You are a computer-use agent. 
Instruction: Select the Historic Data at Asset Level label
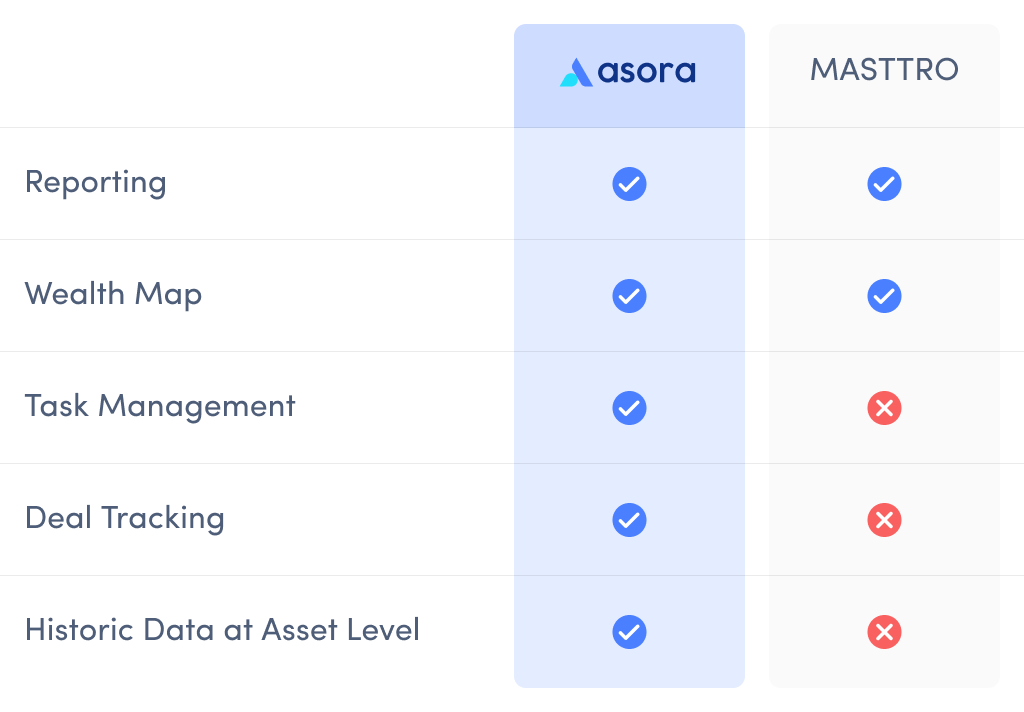pos(222,630)
